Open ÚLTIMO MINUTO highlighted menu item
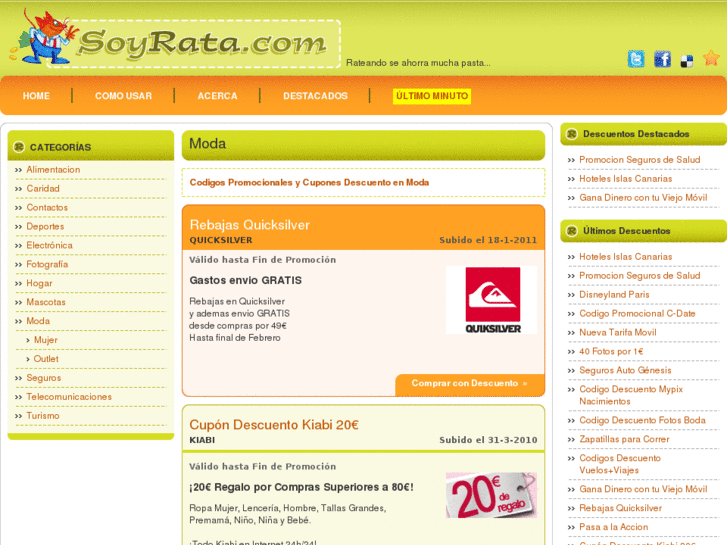The image size is (727, 545). point(432,96)
